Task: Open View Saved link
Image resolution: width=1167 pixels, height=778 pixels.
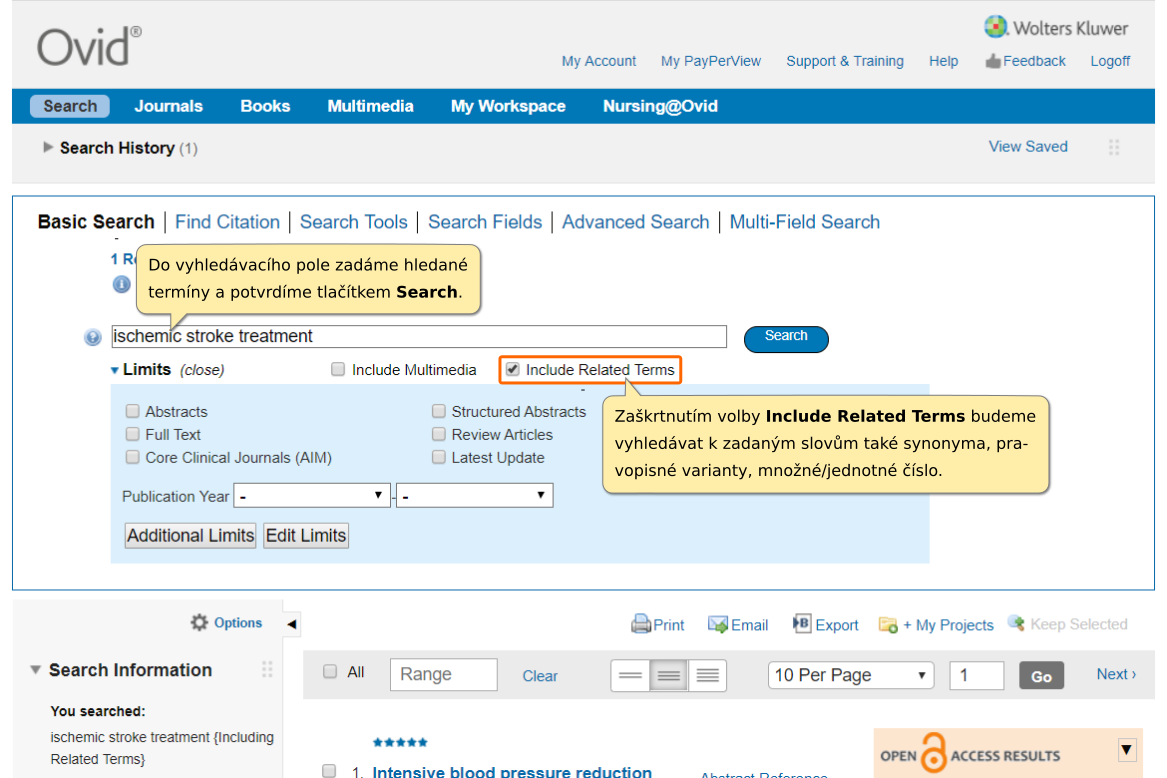Action: (1028, 147)
